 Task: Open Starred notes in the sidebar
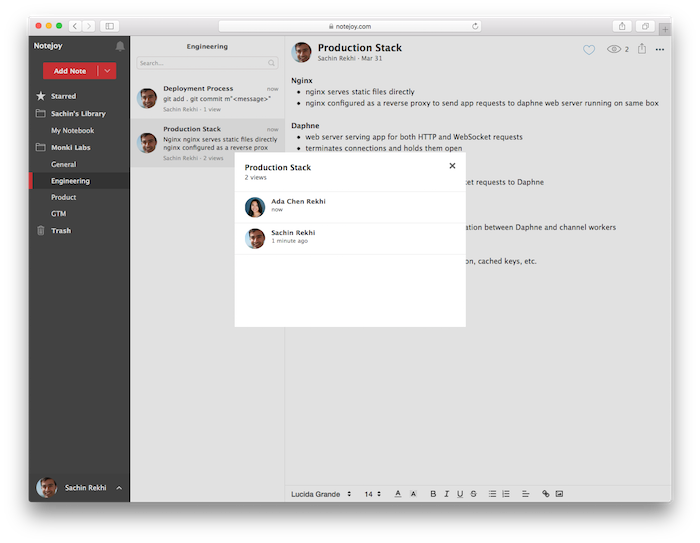coord(63,96)
